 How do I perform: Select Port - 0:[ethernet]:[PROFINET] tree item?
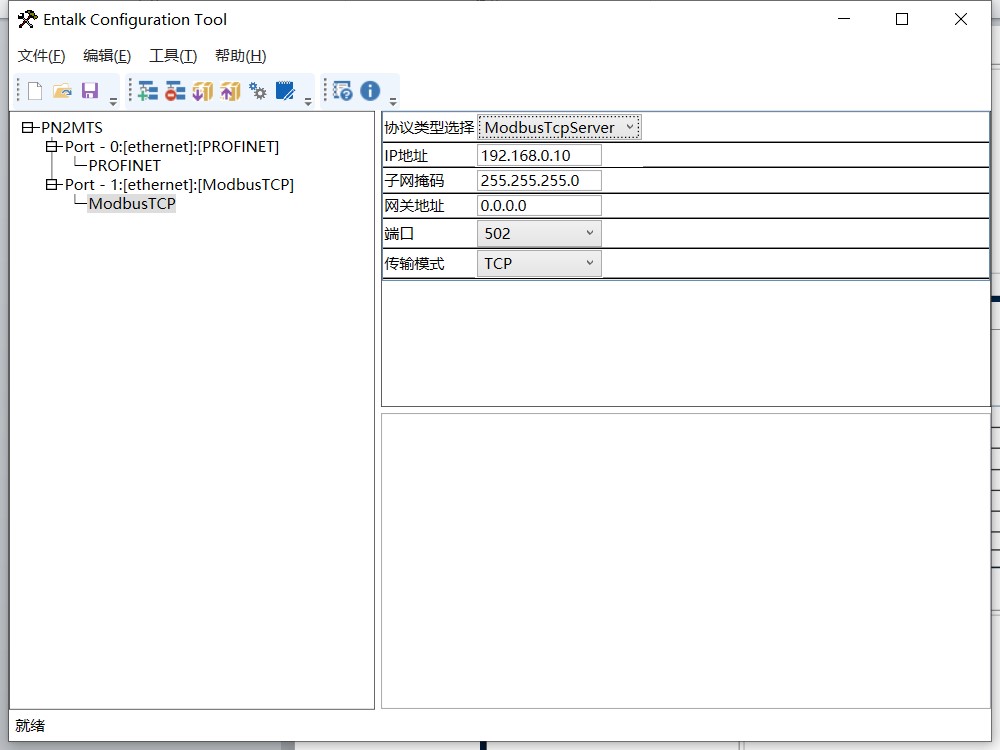(x=172, y=147)
